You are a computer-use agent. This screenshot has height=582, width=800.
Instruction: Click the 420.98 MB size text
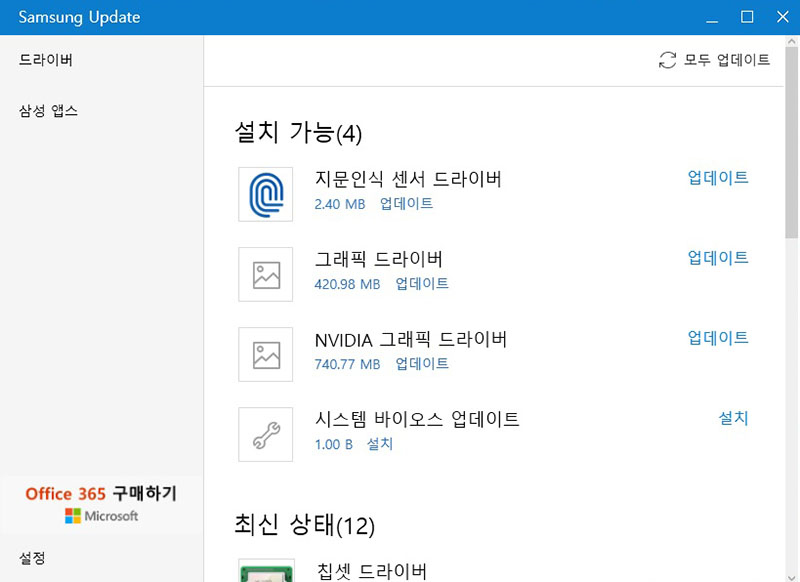pos(347,284)
